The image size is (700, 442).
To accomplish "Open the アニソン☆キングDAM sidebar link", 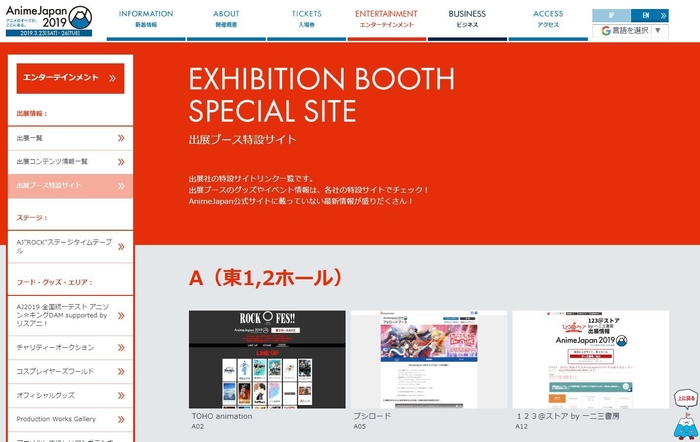I will point(71,315).
